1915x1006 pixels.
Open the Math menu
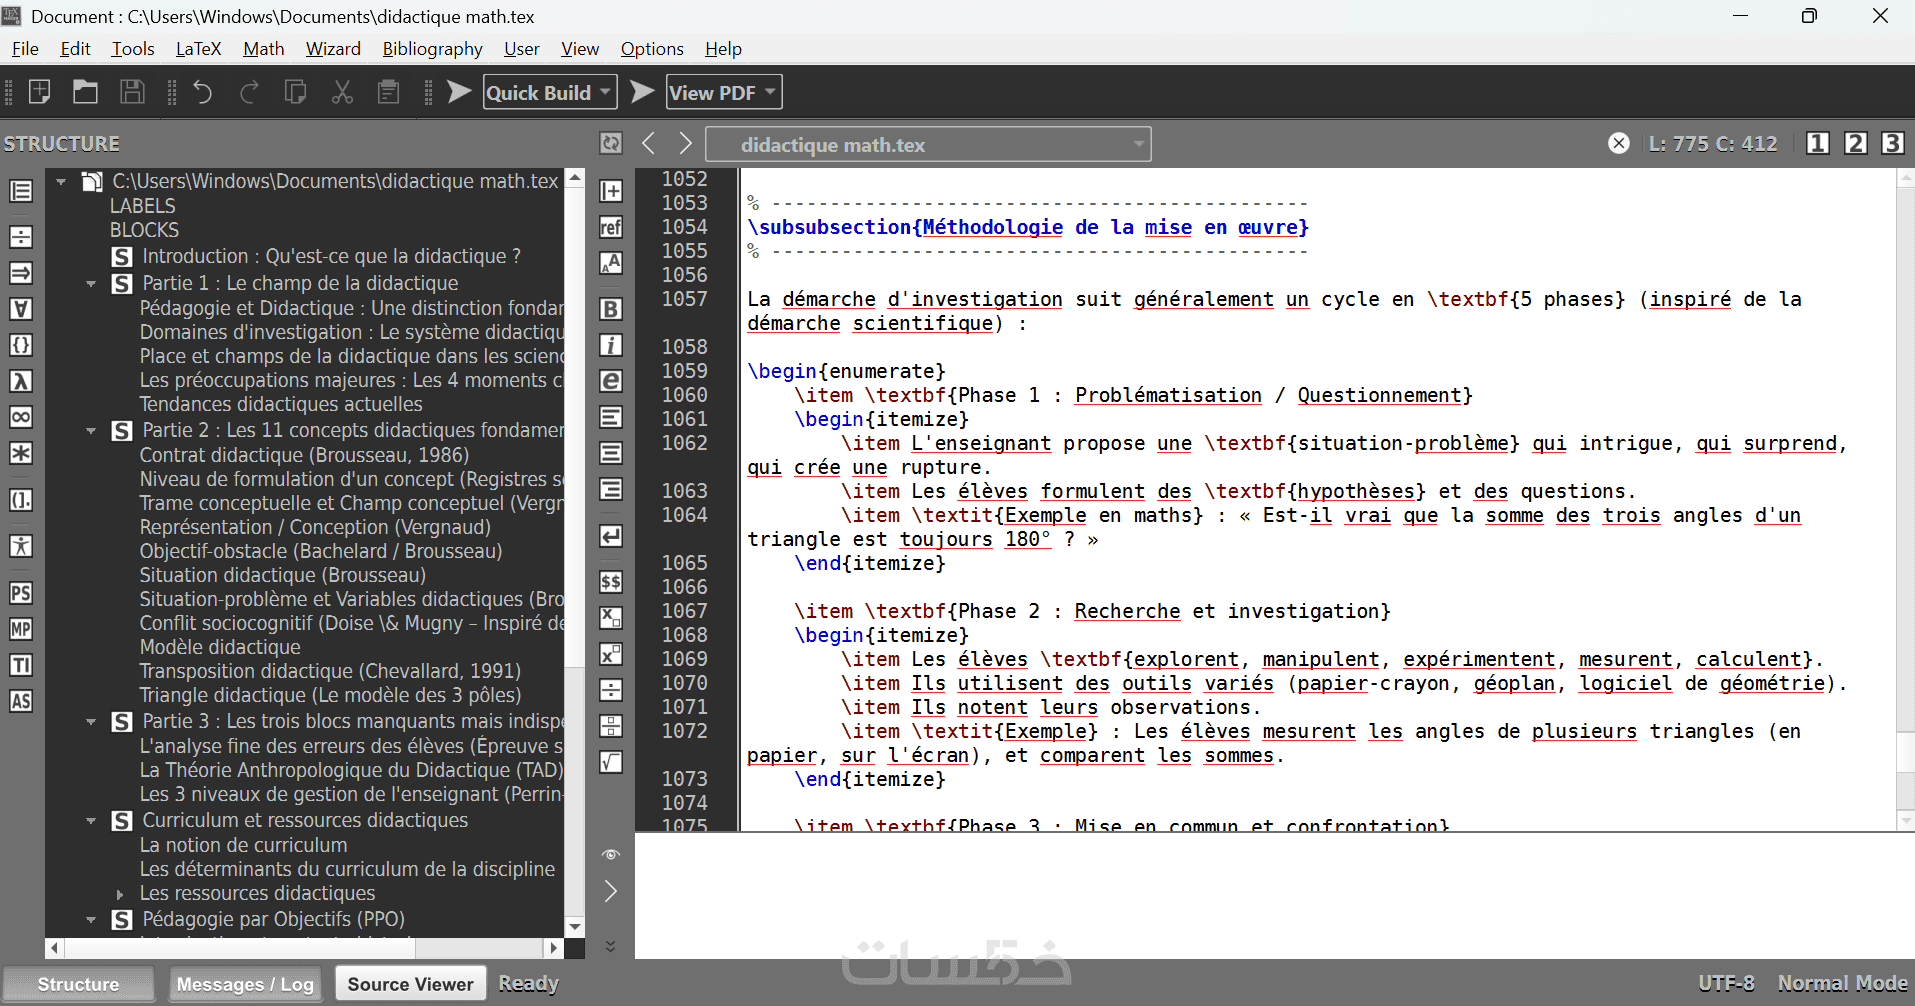(263, 49)
